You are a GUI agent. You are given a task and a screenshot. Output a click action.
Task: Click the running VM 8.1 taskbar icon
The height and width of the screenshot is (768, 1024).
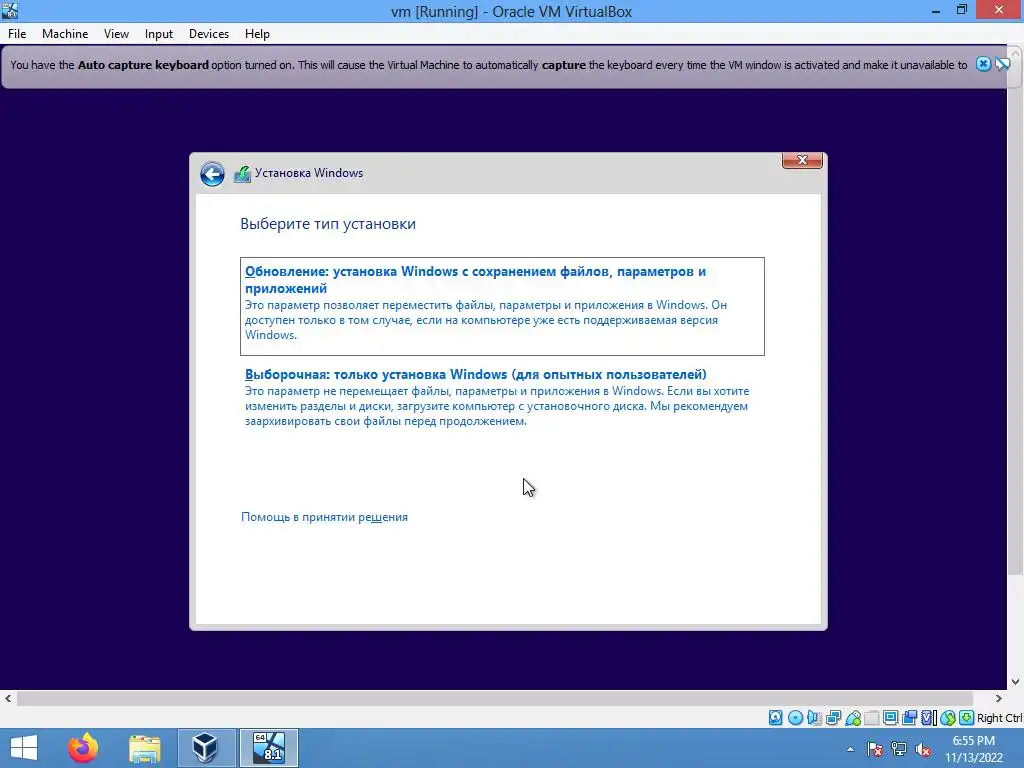(x=268, y=748)
